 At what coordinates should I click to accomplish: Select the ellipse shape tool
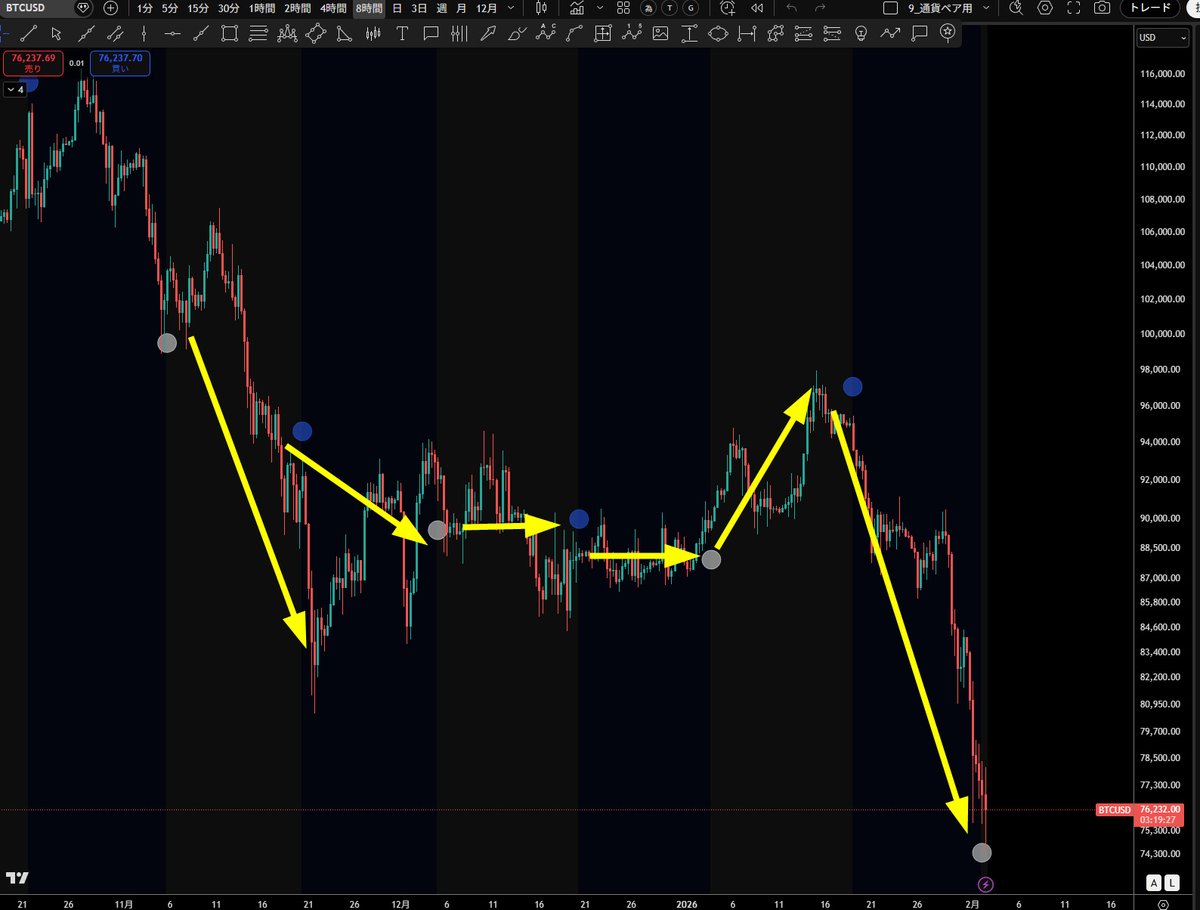click(718, 34)
